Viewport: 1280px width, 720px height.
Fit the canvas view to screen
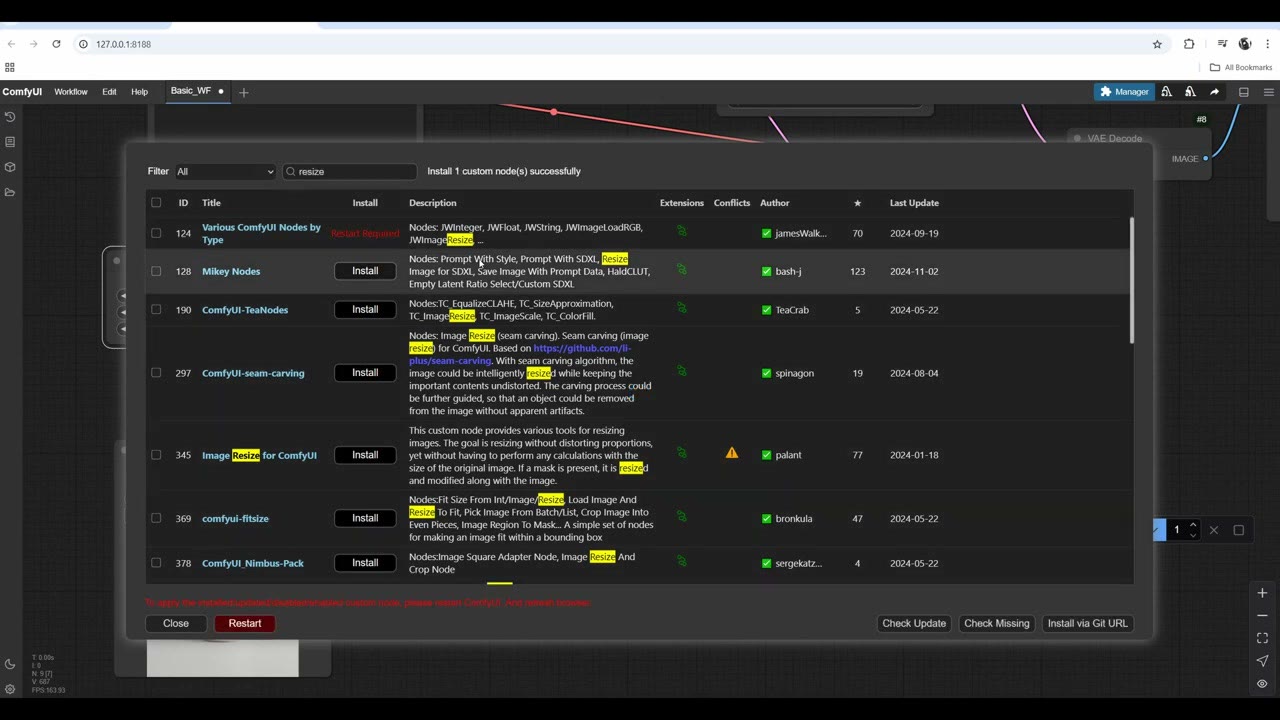point(1262,638)
